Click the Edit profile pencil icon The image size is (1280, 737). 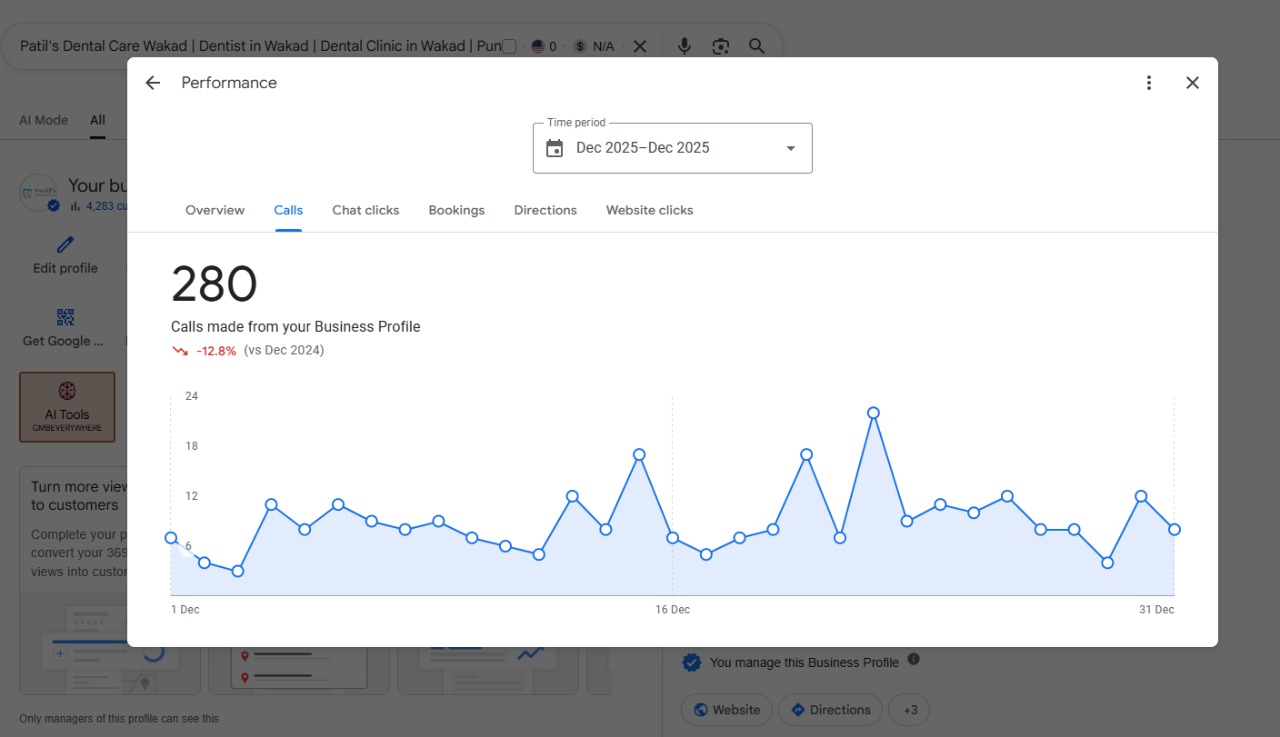tap(65, 244)
